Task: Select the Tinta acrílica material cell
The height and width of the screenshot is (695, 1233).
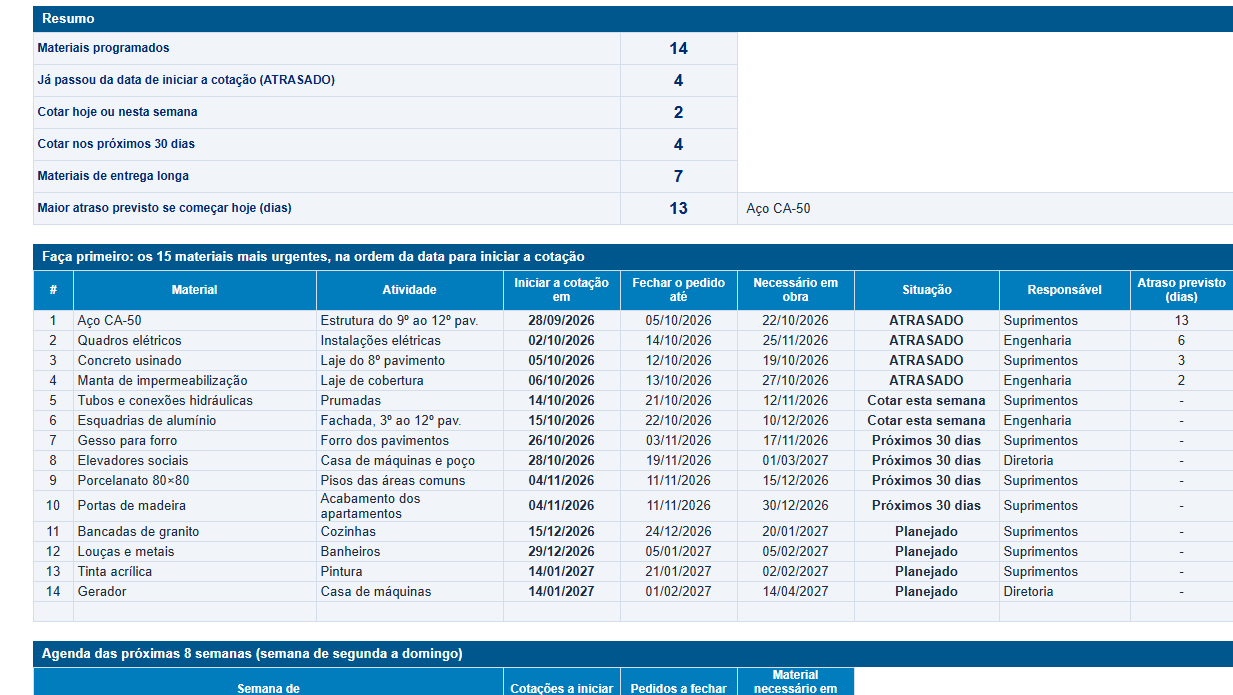Action: [x=195, y=572]
